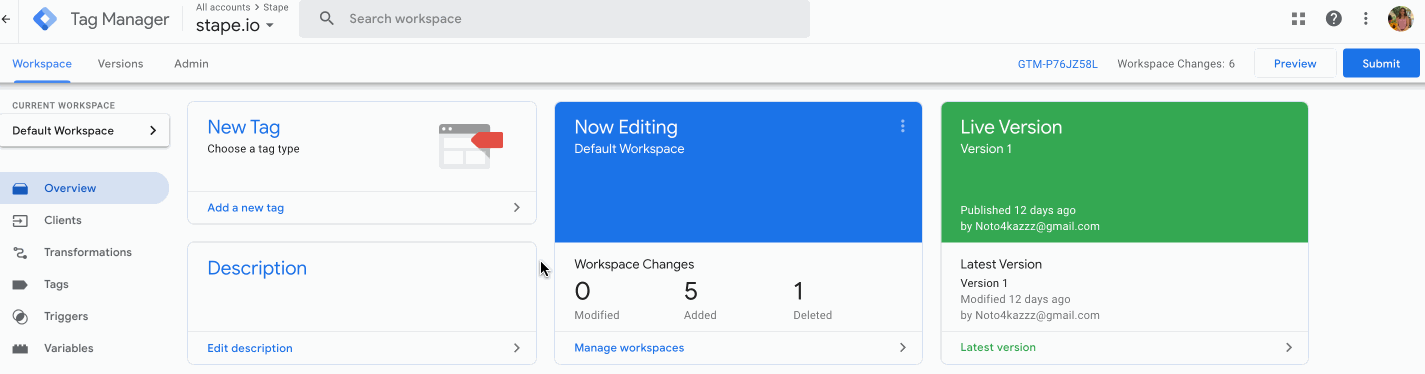Click the GTM-P76JZ58L container ID link
The image size is (1425, 374).
click(1057, 64)
